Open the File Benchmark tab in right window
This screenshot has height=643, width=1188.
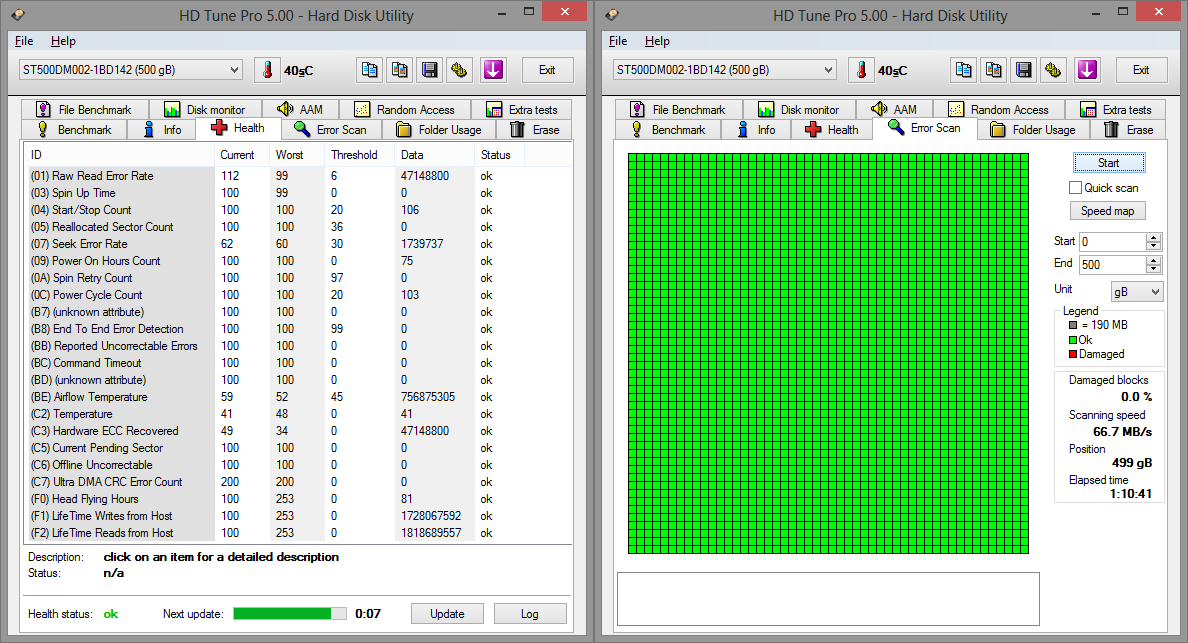pos(679,110)
